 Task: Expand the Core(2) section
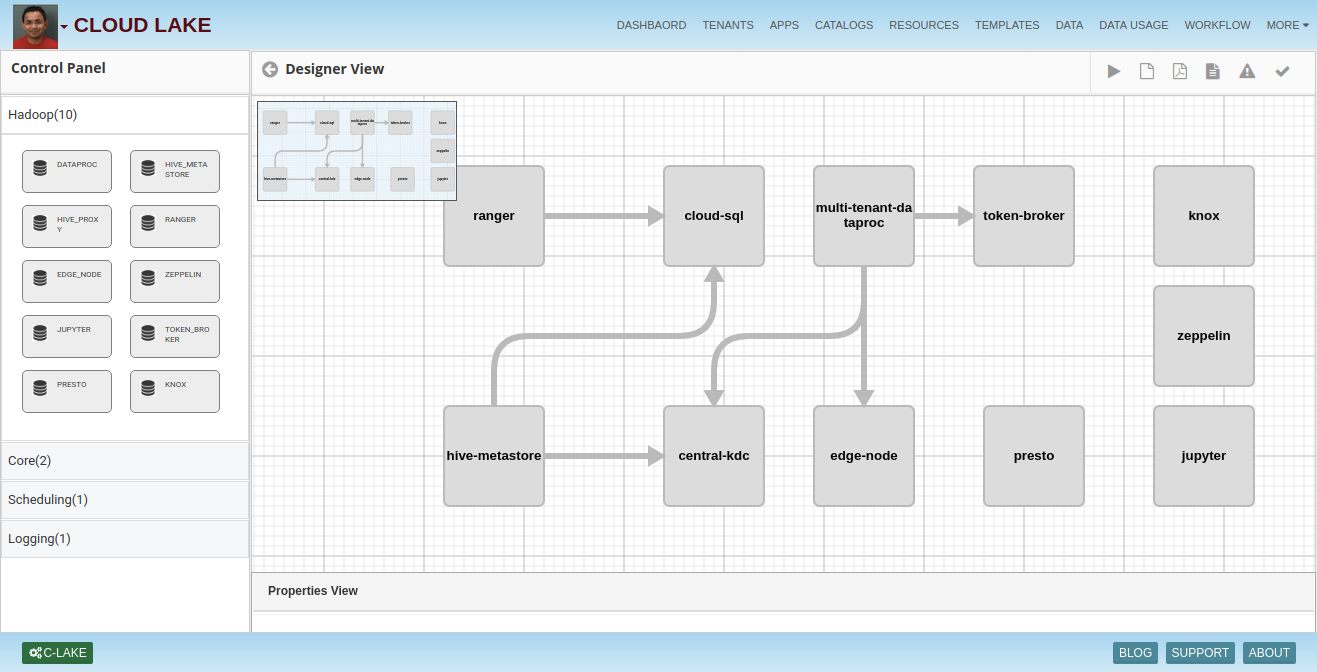125,461
